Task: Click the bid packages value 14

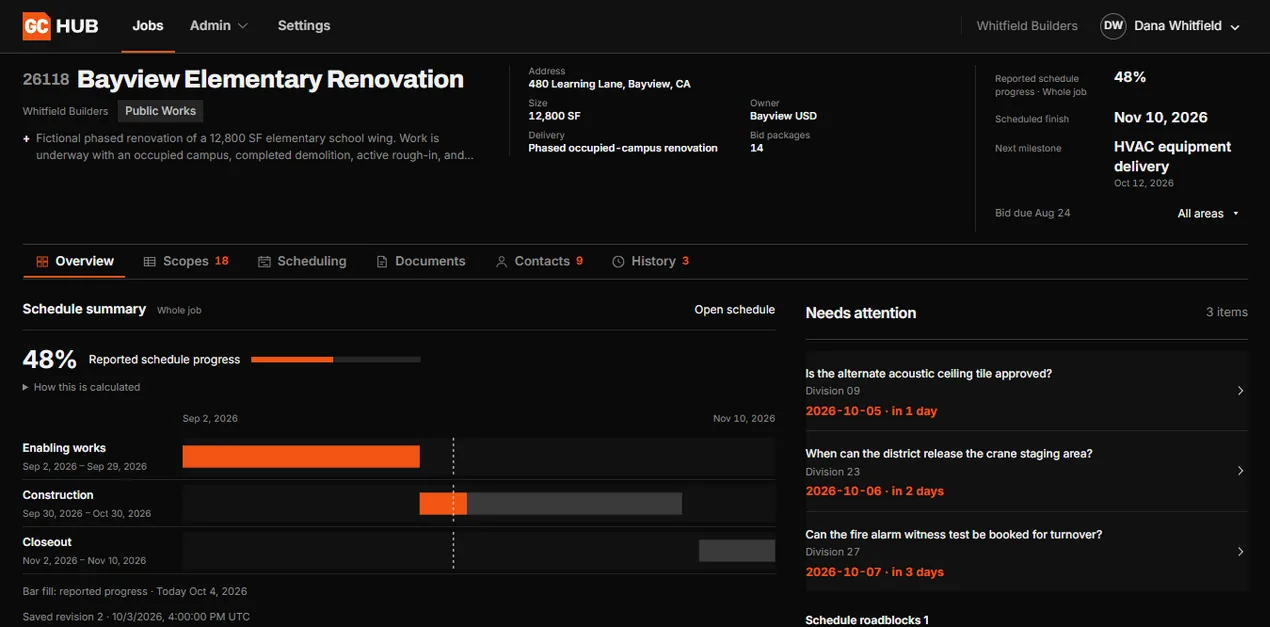Action: pos(757,148)
